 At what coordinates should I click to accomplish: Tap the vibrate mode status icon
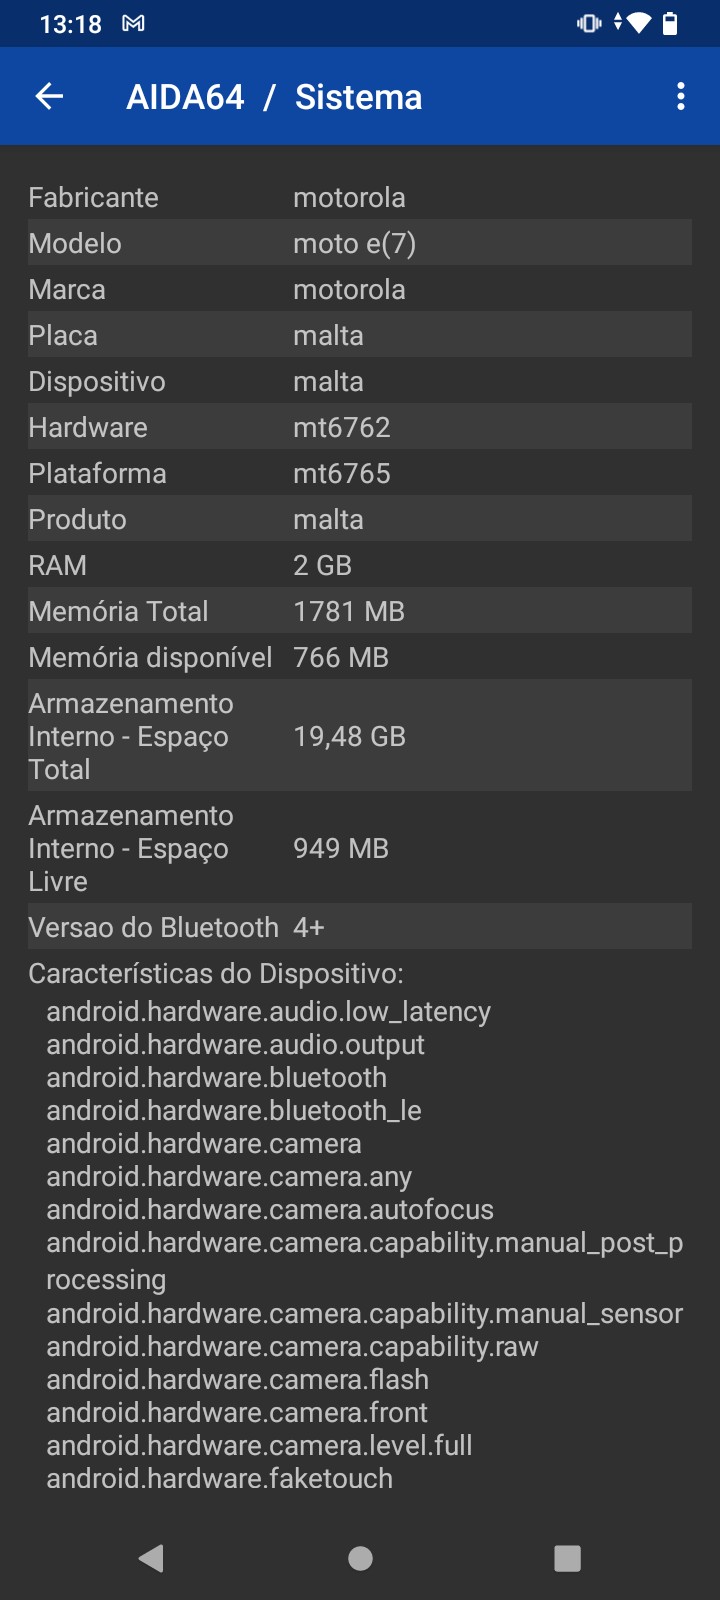[x=589, y=23]
